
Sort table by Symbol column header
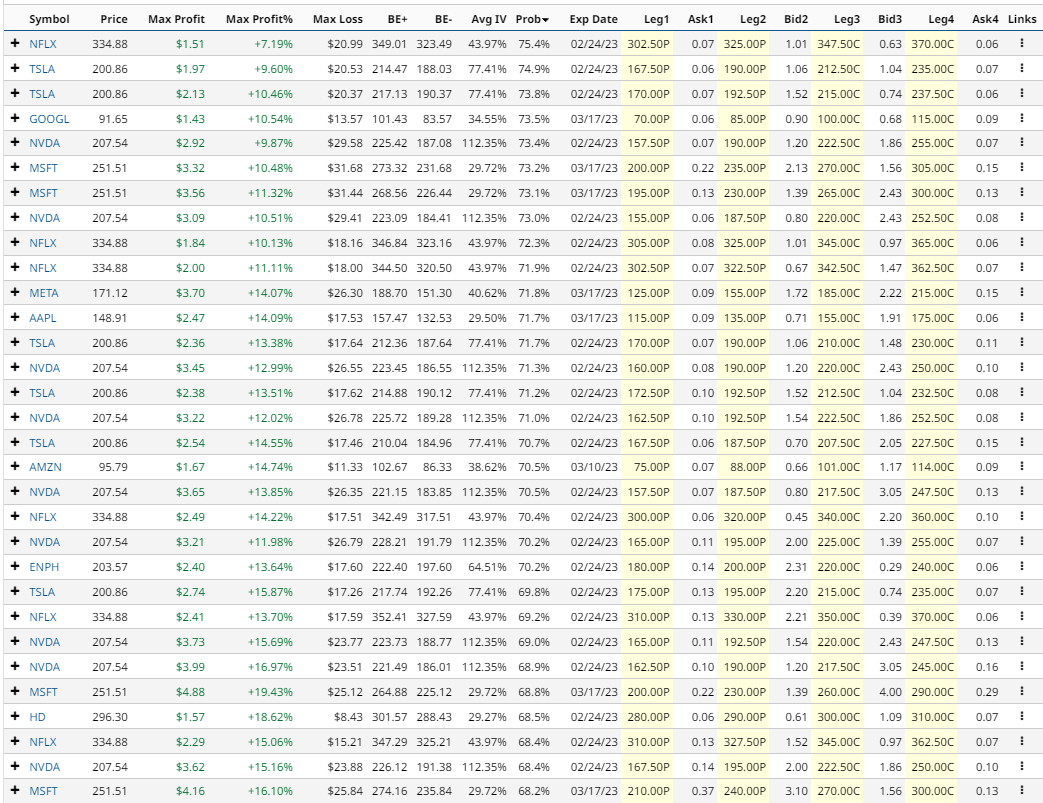[49, 19]
